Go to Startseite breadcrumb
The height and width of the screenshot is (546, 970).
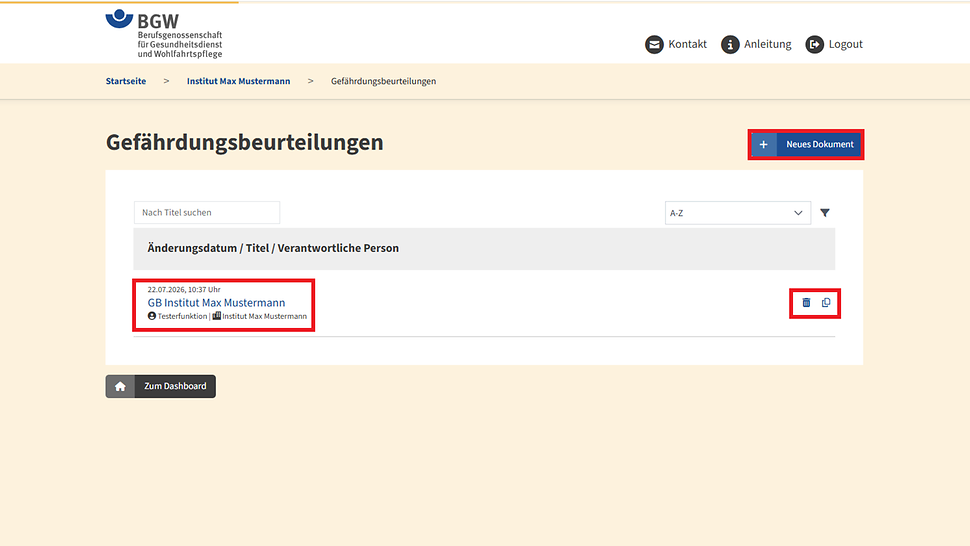(x=126, y=81)
